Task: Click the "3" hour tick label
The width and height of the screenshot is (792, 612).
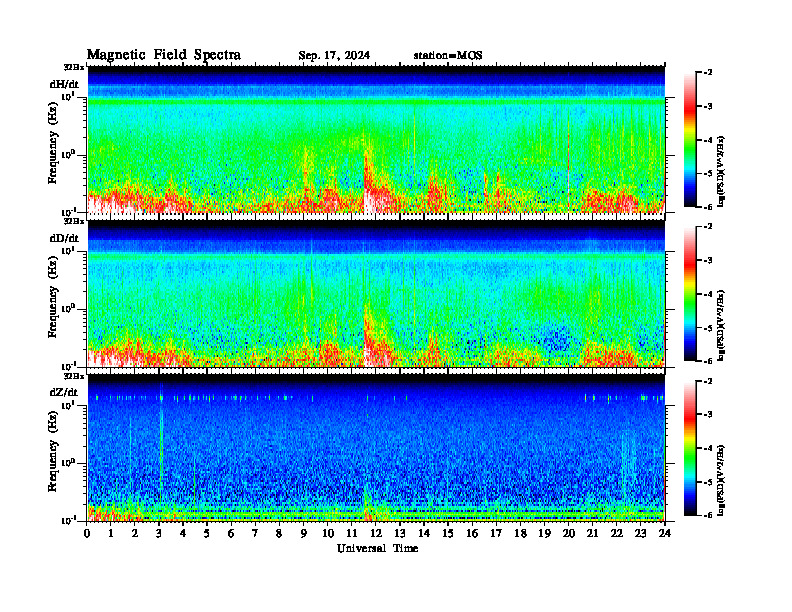Action: point(159,534)
